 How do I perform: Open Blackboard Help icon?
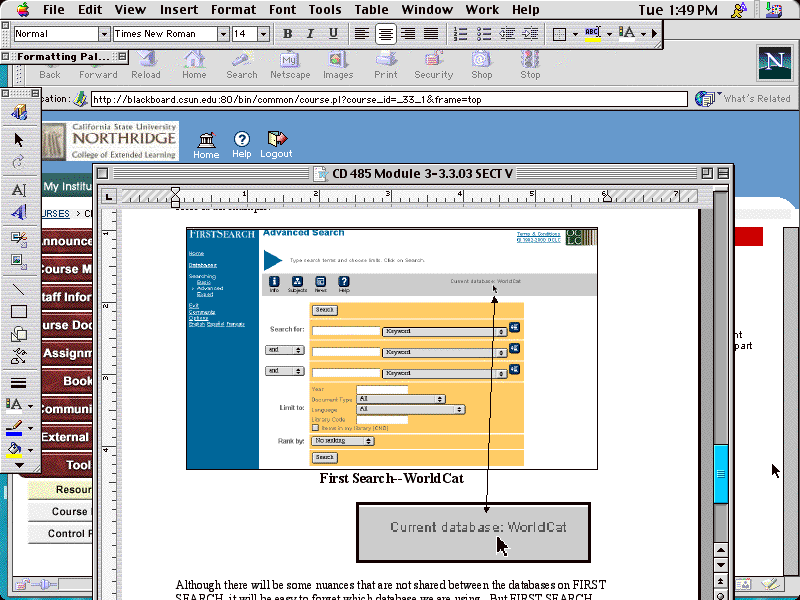(x=242, y=145)
